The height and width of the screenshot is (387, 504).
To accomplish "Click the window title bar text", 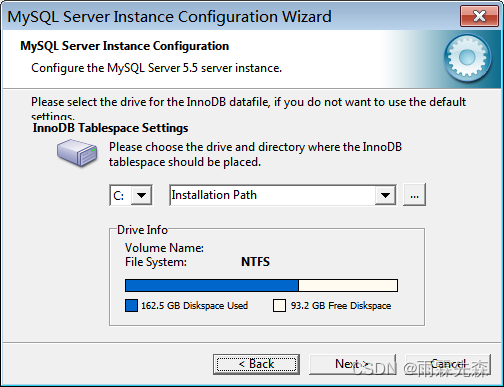I will coord(169,17).
